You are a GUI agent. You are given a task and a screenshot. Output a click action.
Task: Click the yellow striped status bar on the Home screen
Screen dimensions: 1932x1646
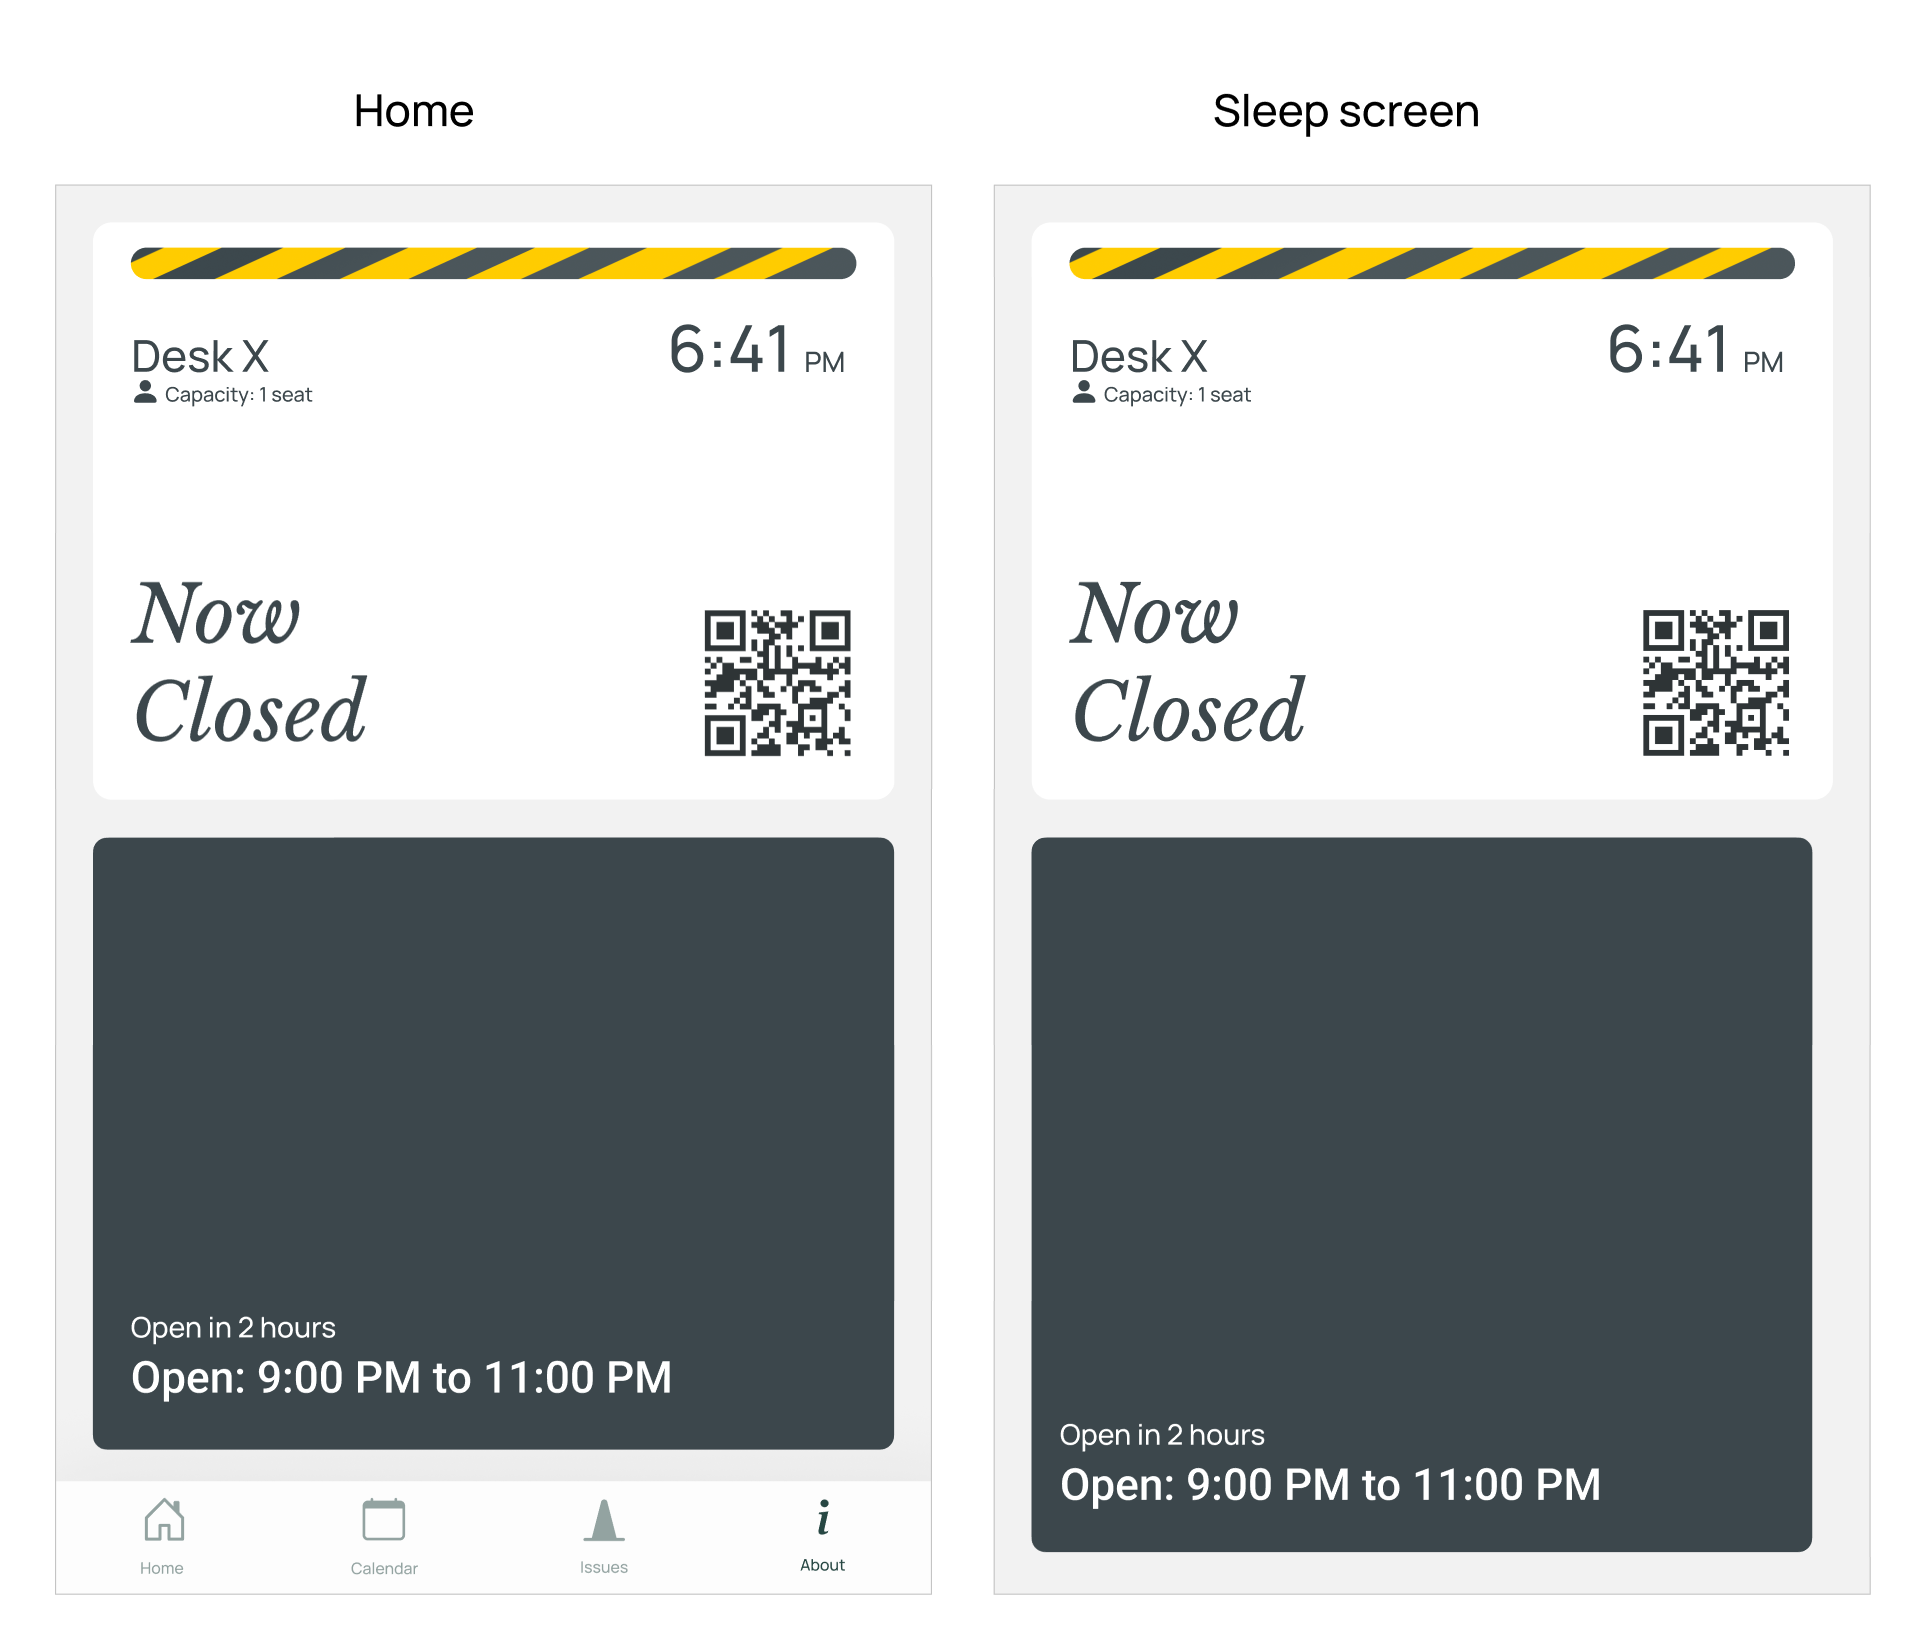493,263
